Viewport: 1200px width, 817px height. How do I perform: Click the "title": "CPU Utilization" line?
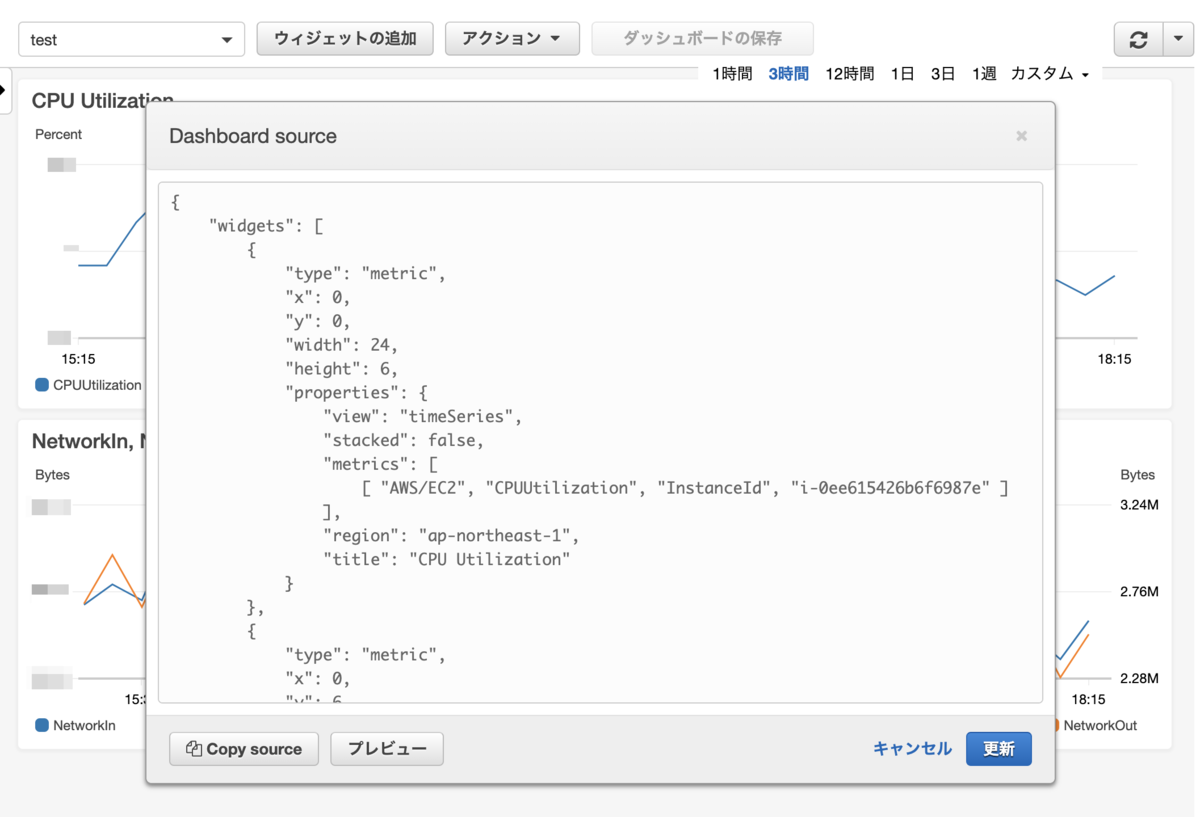point(446,559)
